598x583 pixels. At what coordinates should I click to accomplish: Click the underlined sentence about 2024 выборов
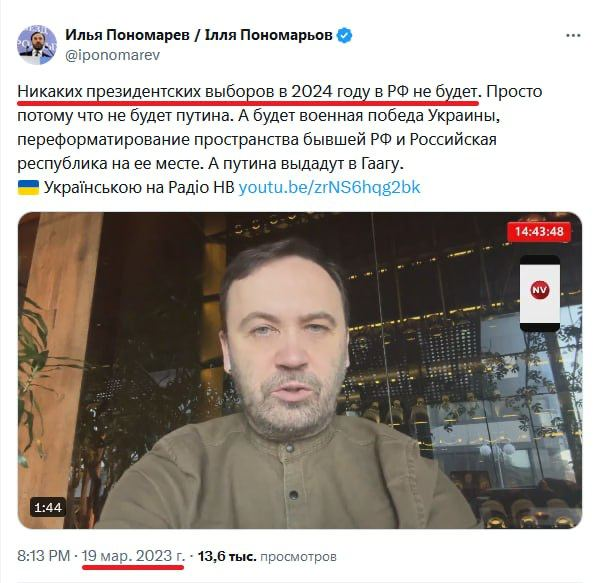click(248, 92)
